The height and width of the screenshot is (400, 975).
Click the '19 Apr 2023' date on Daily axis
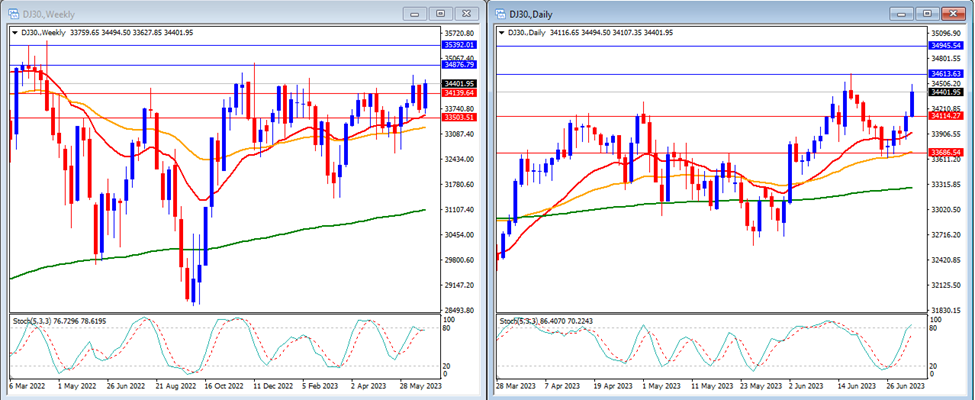pyautogui.click(x=614, y=387)
